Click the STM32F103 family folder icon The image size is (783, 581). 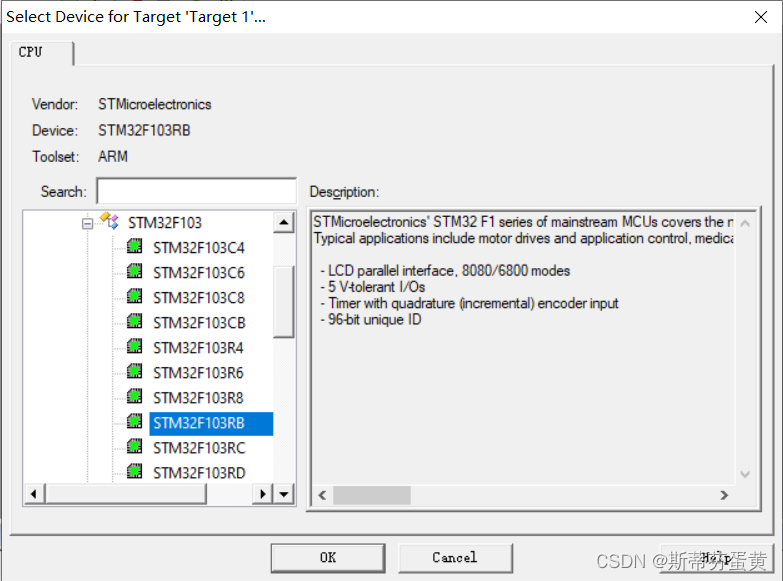coord(109,220)
